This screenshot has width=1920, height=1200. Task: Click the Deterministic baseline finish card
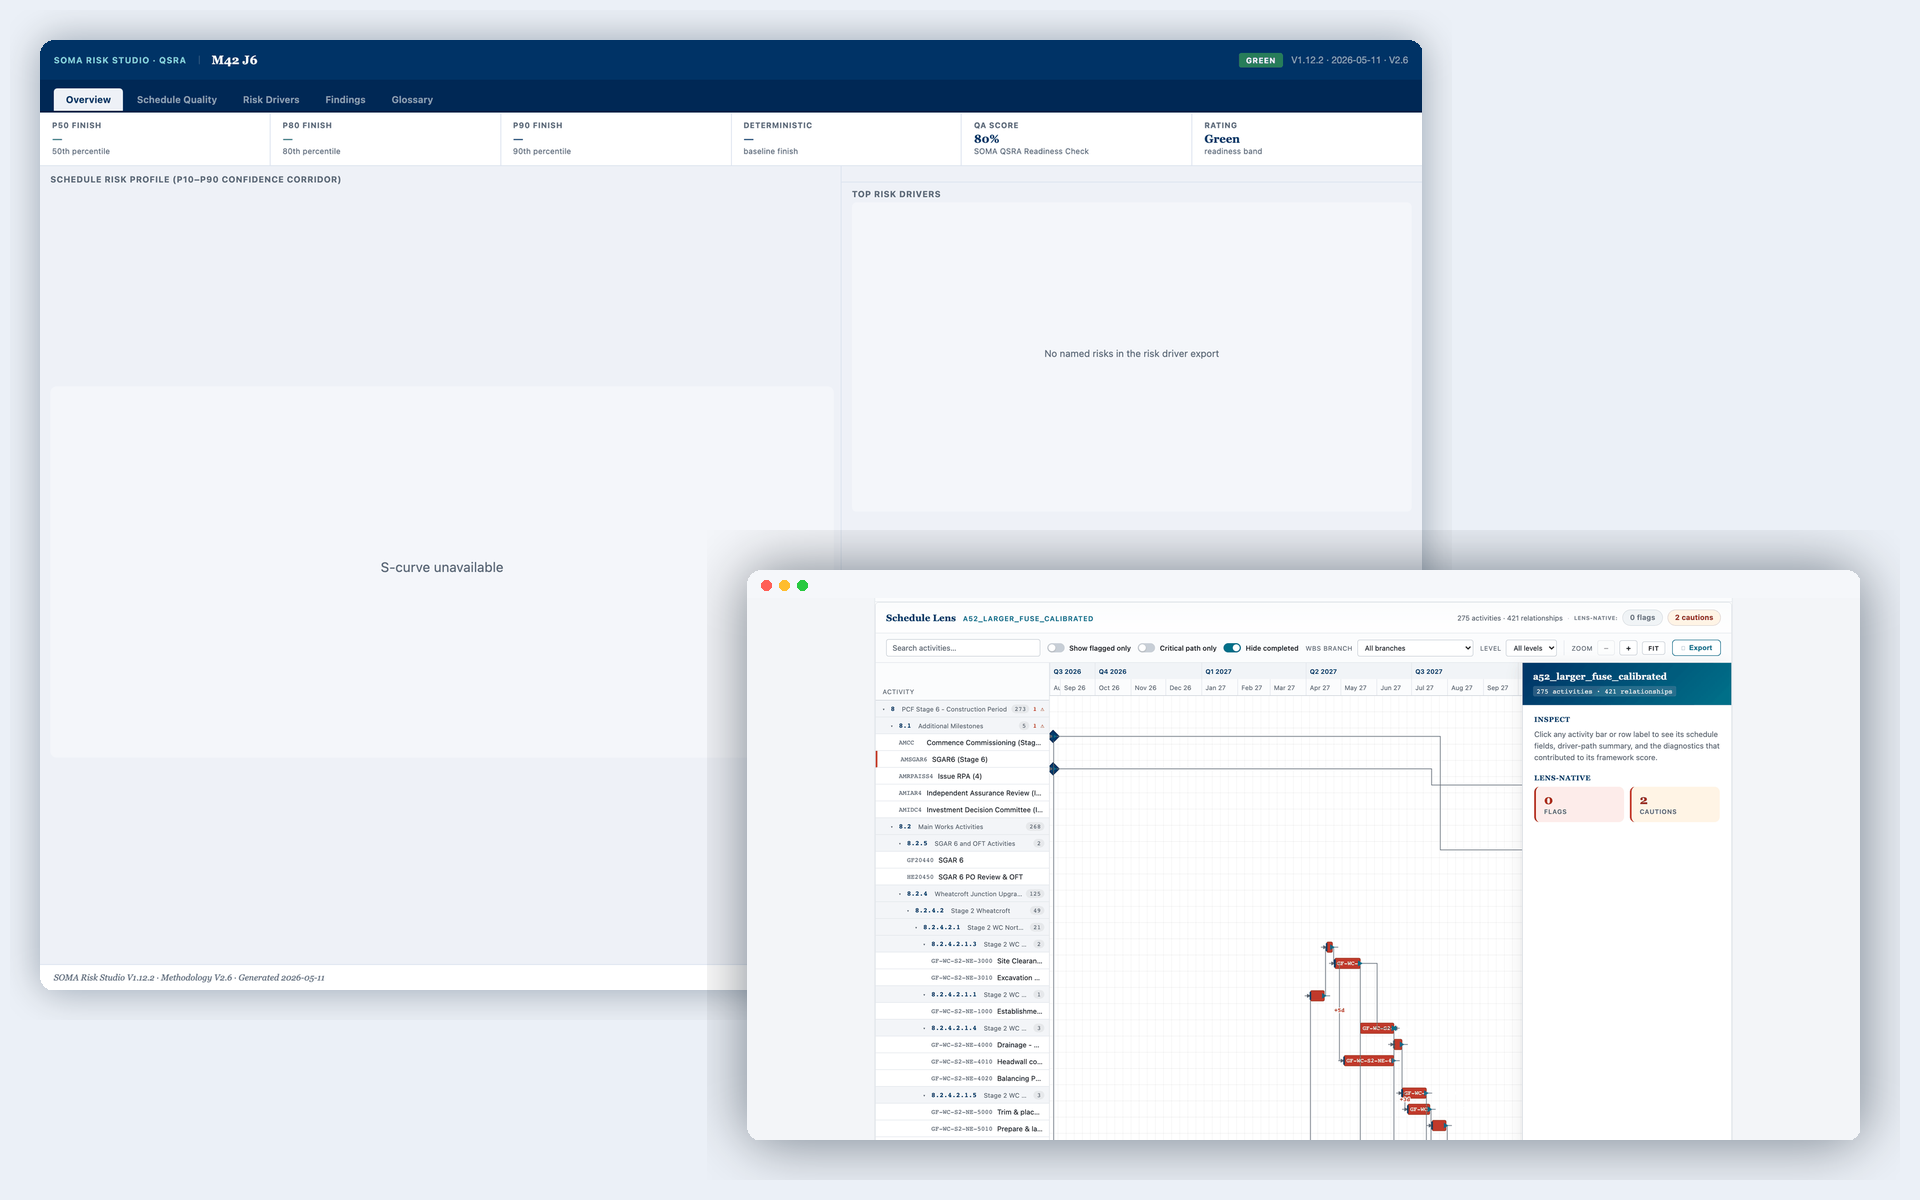pyautogui.click(x=846, y=139)
